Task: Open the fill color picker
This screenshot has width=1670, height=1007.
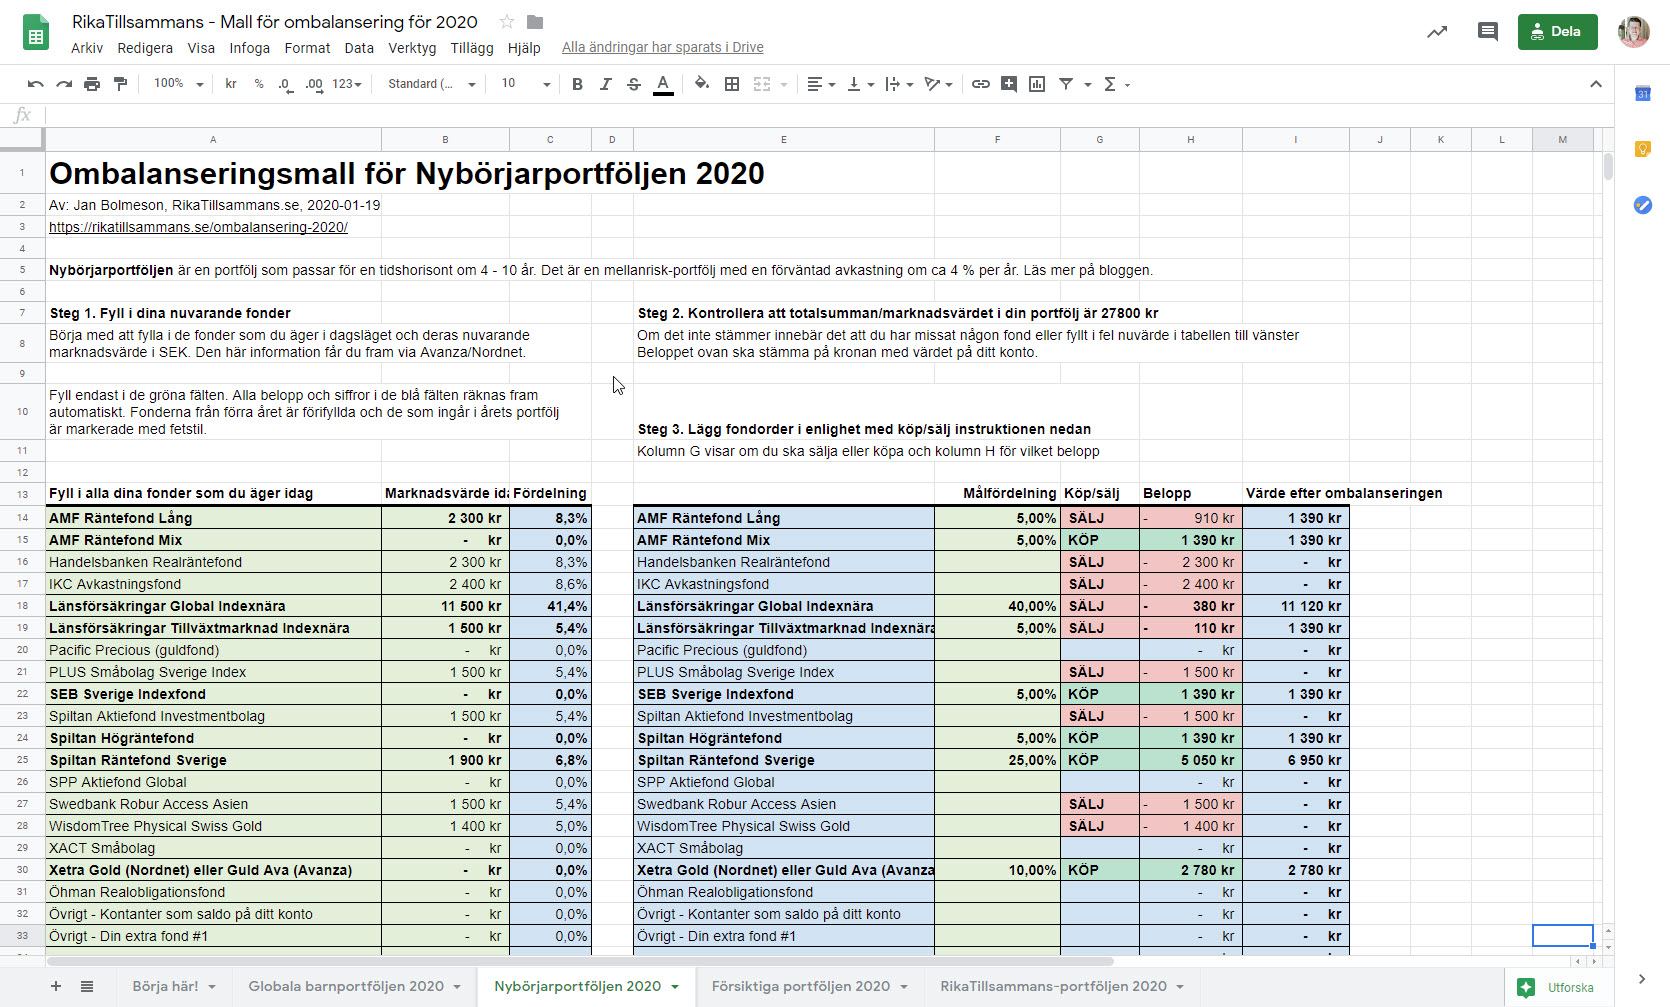Action: (x=702, y=84)
